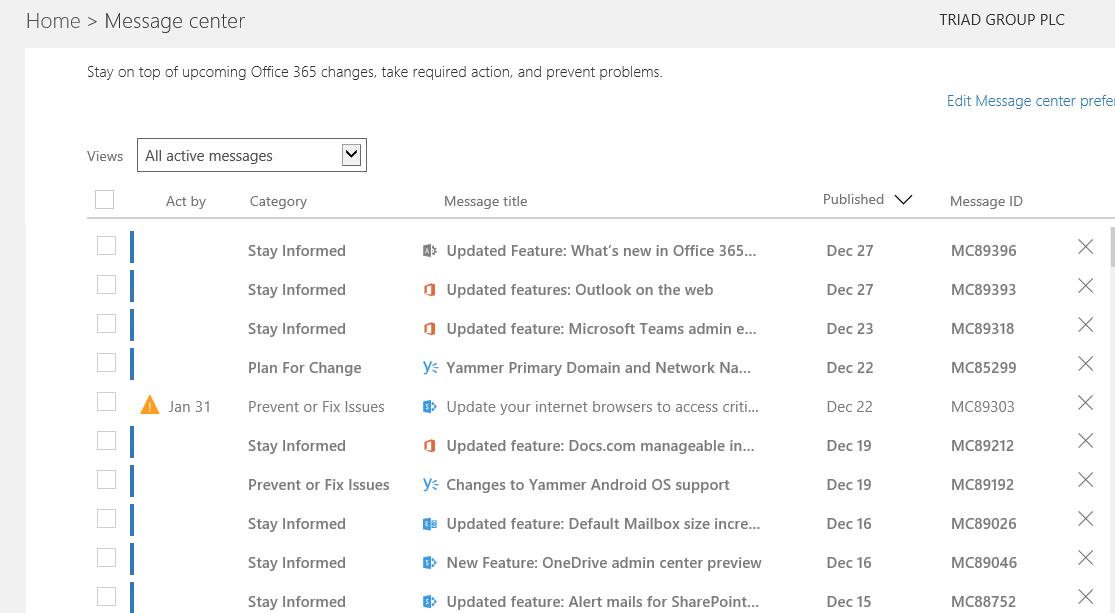Click the SharePoint icon beside 'Alert mails for SharePoint'

click(x=430, y=602)
